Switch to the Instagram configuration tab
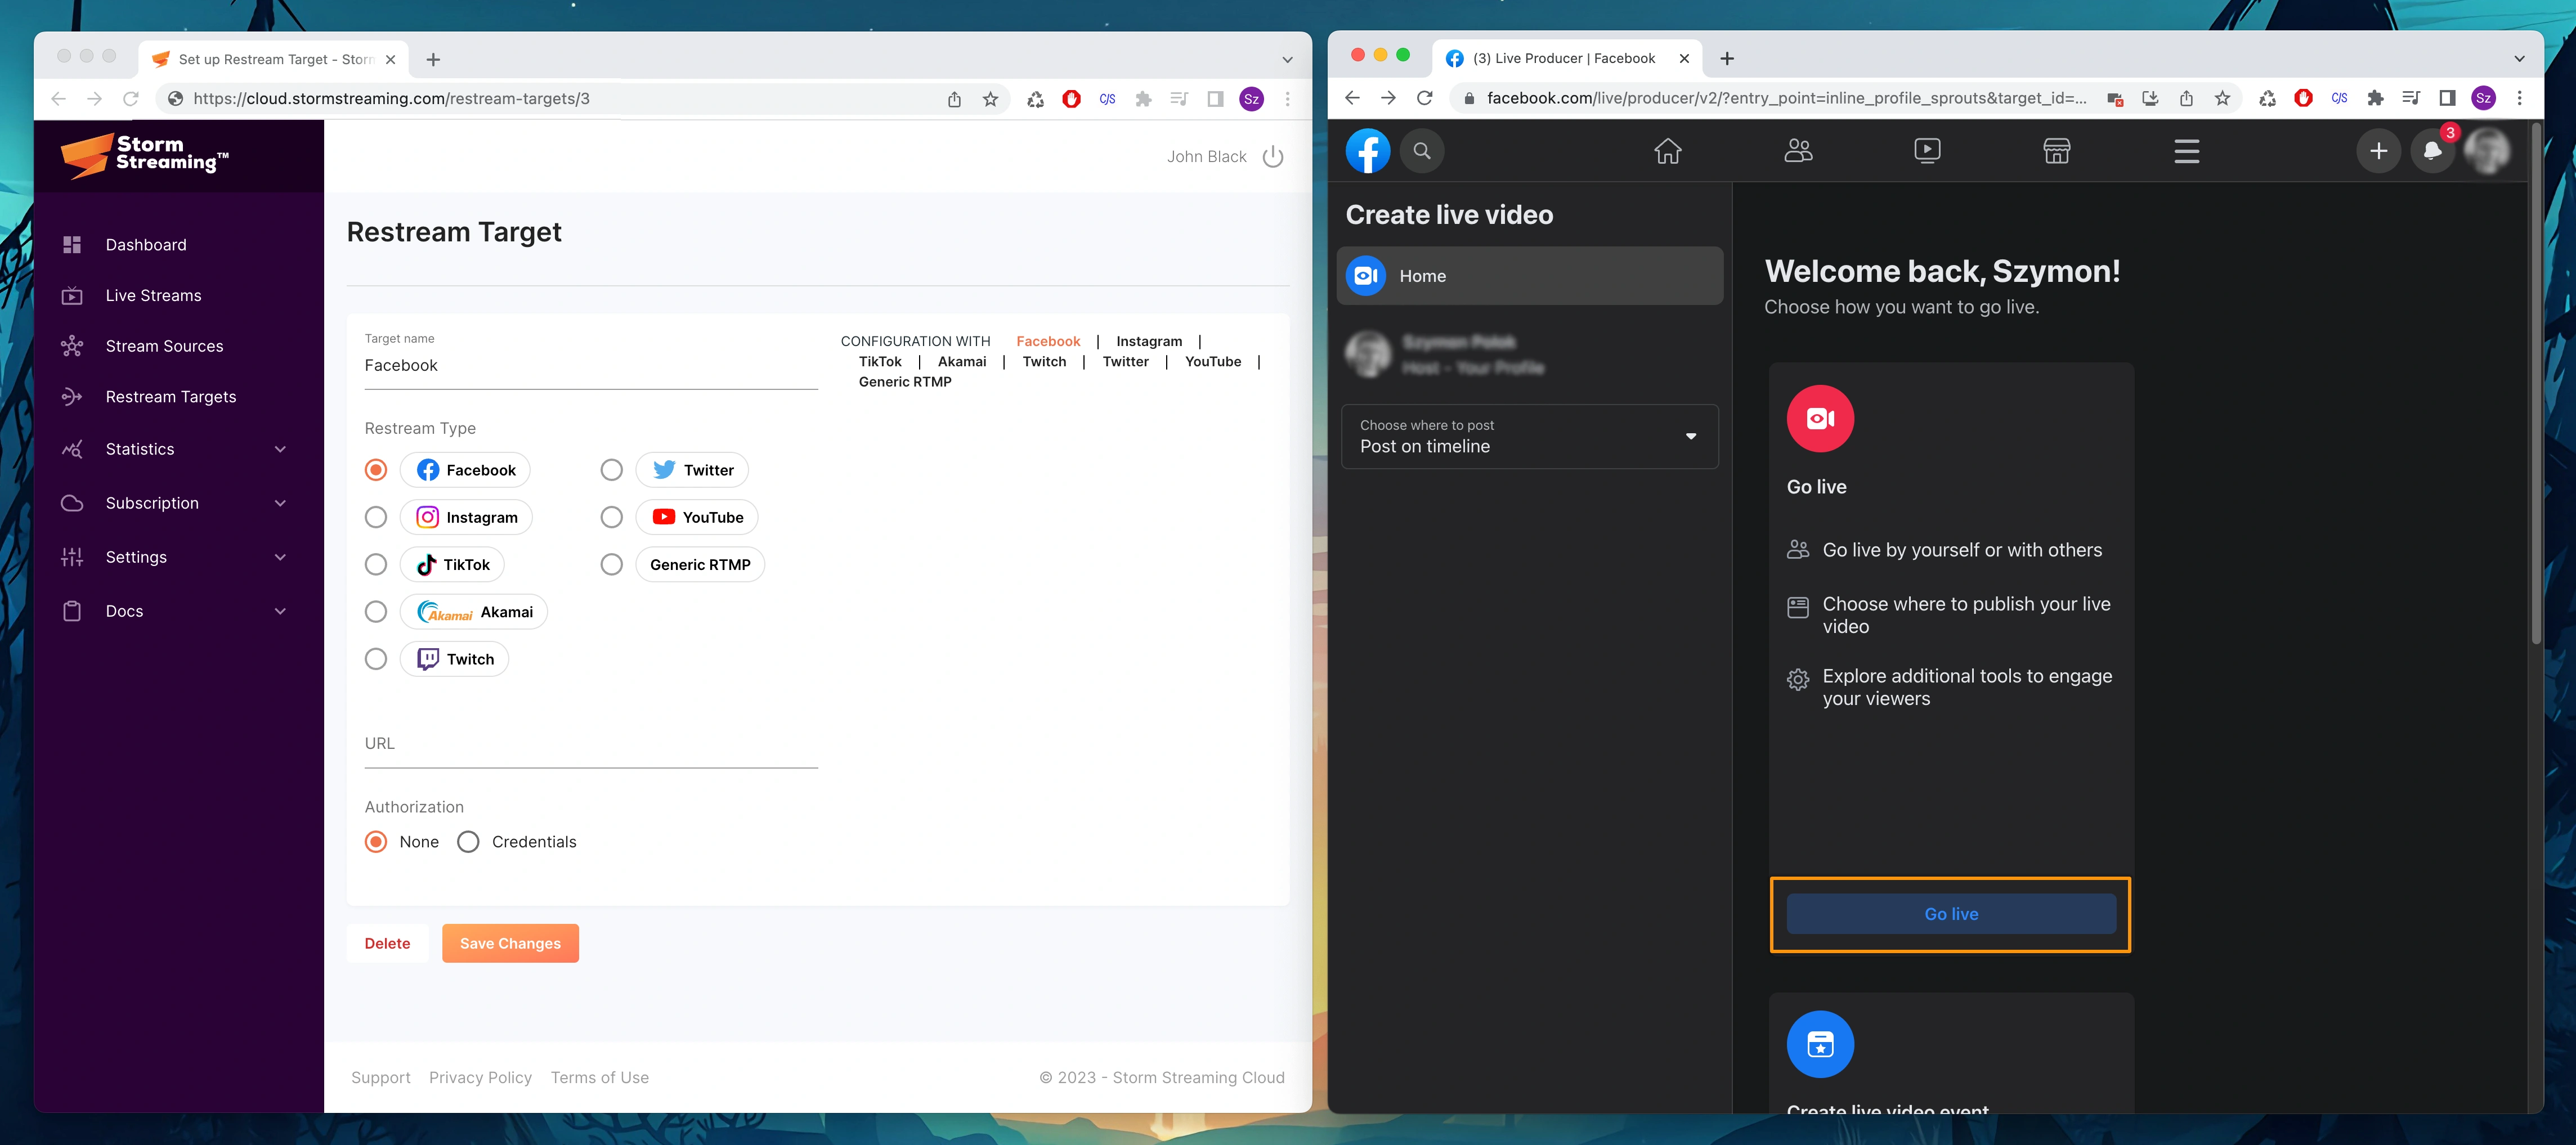 1148,341
